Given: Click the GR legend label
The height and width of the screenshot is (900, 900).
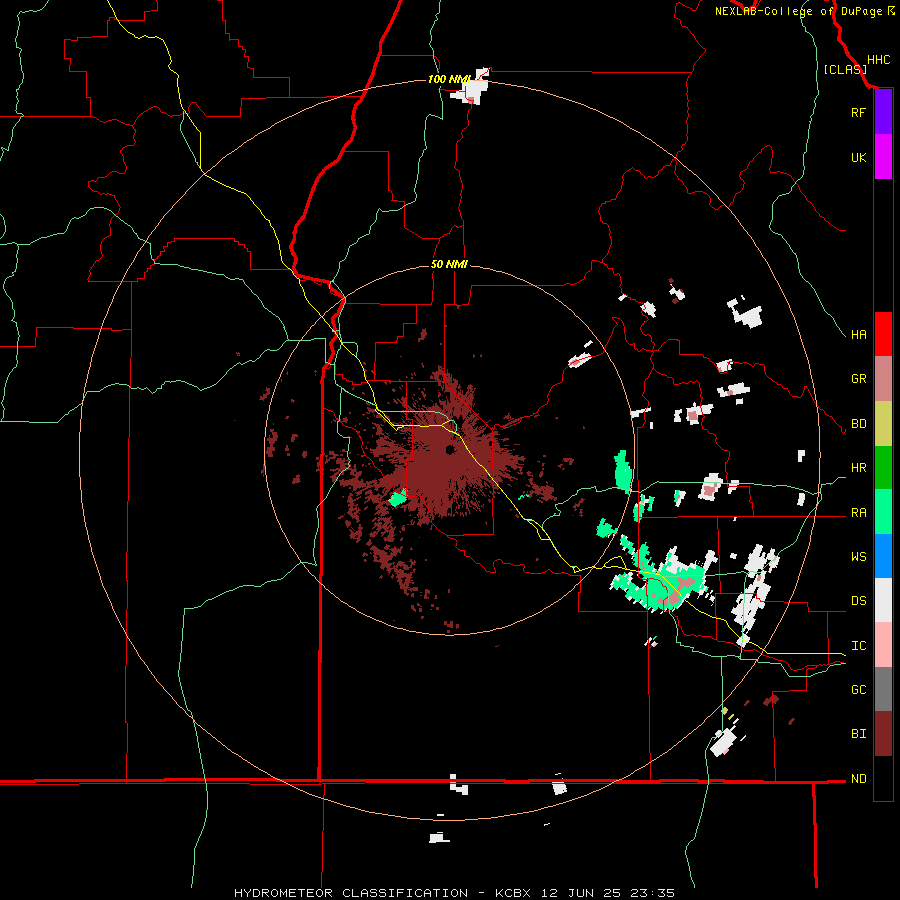Looking at the screenshot, I should [x=858, y=379].
